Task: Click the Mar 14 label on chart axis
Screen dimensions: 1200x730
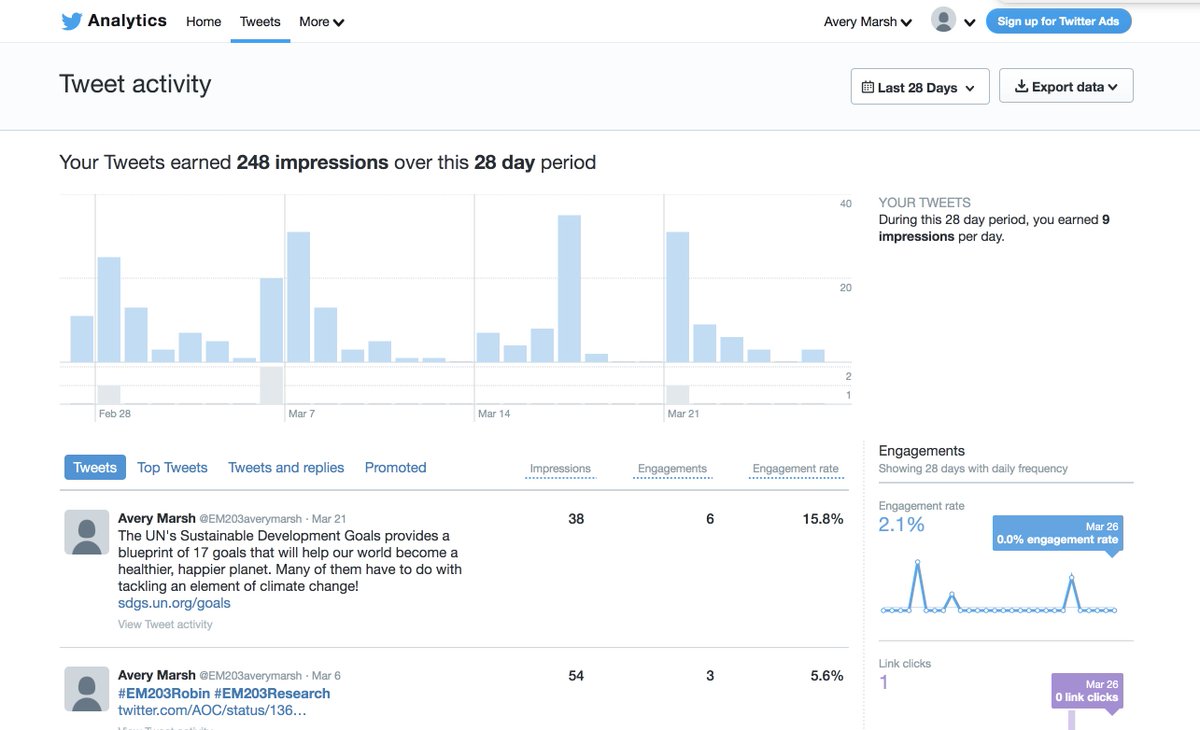Action: pos(494,413)
